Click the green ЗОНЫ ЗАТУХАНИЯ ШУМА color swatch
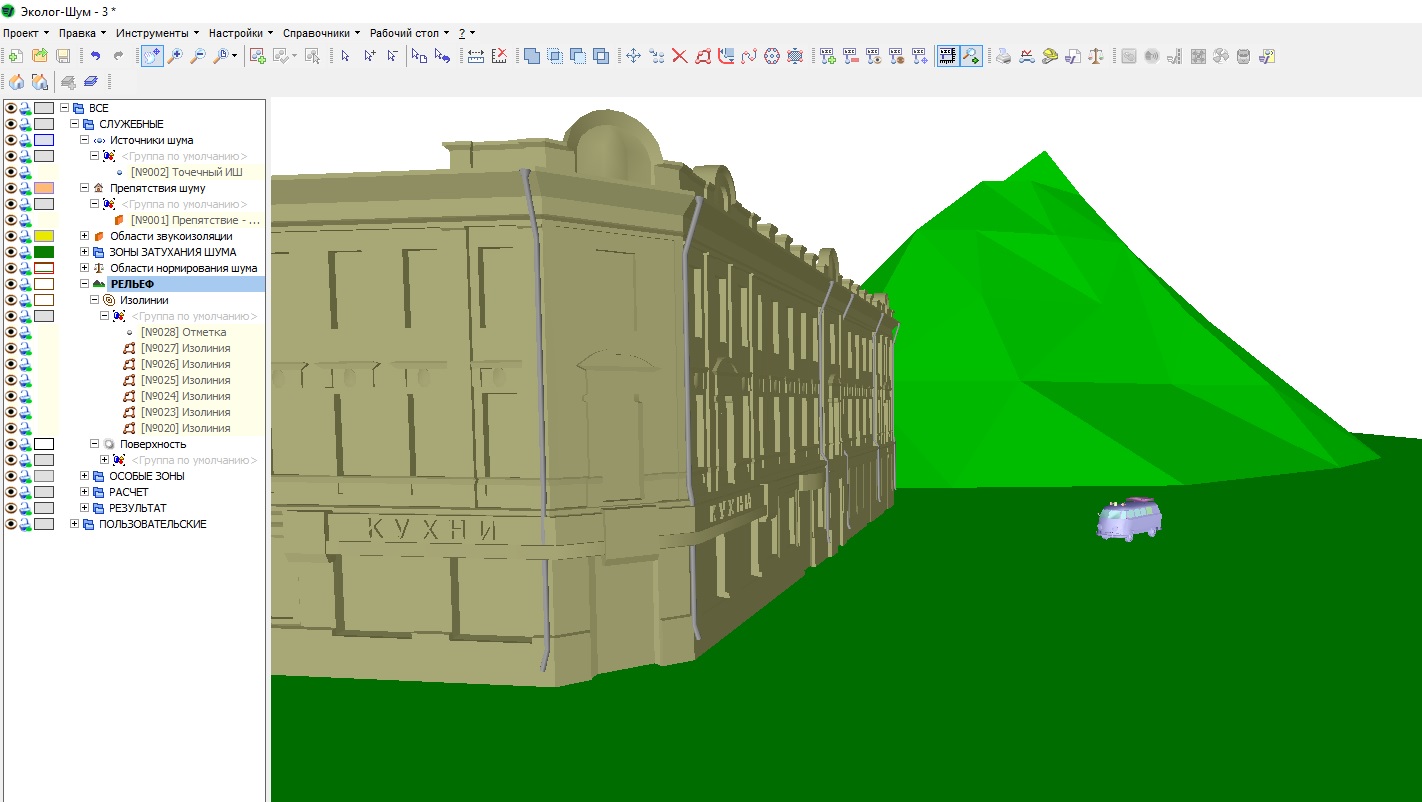The width and height of the screenshot is (1422, 802). point(44,252)
